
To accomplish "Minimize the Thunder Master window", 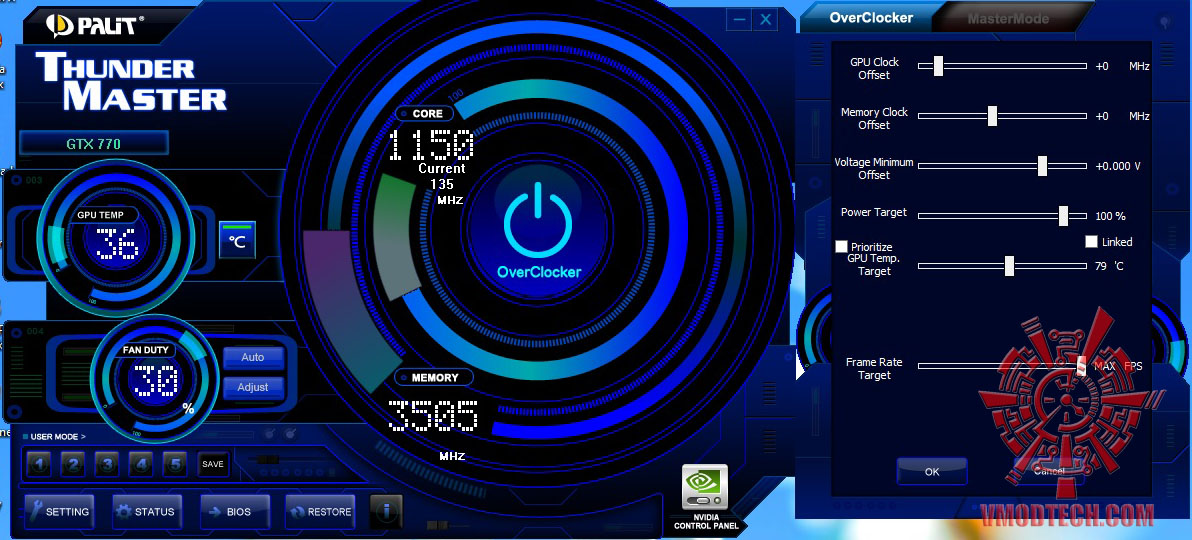I will (738, 21).
